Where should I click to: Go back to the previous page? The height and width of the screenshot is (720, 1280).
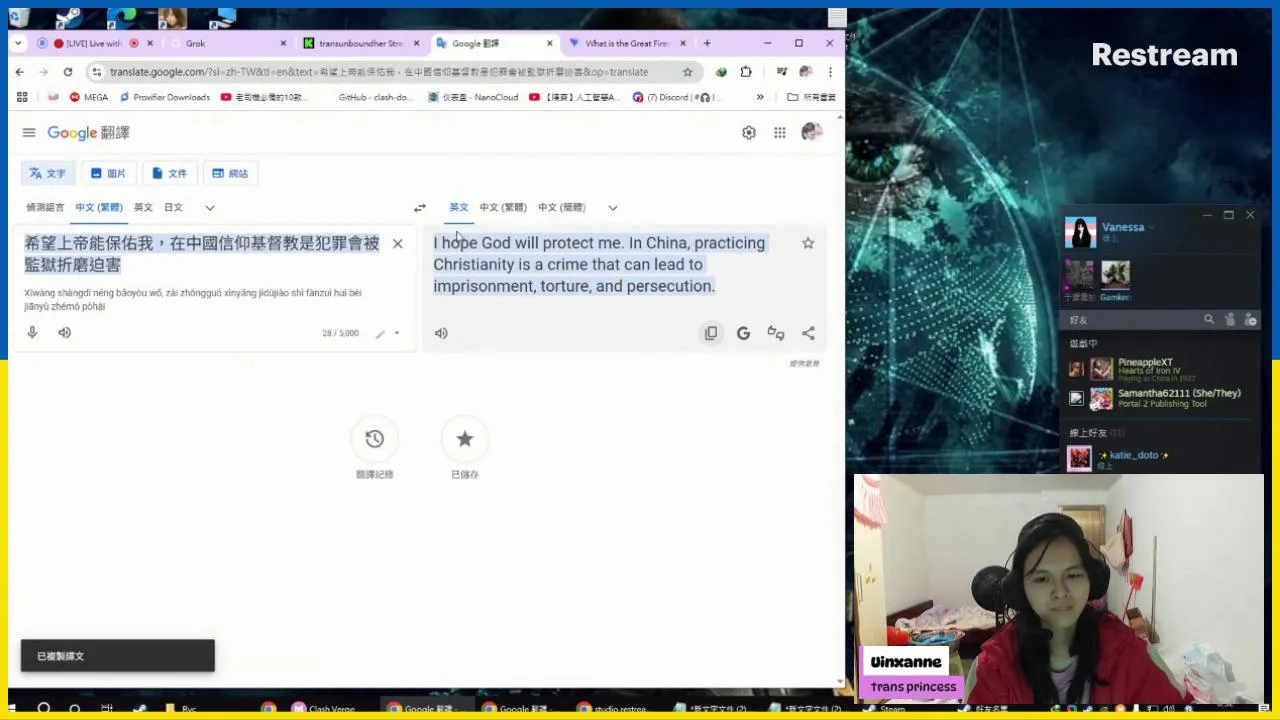(x=19, y=72)
